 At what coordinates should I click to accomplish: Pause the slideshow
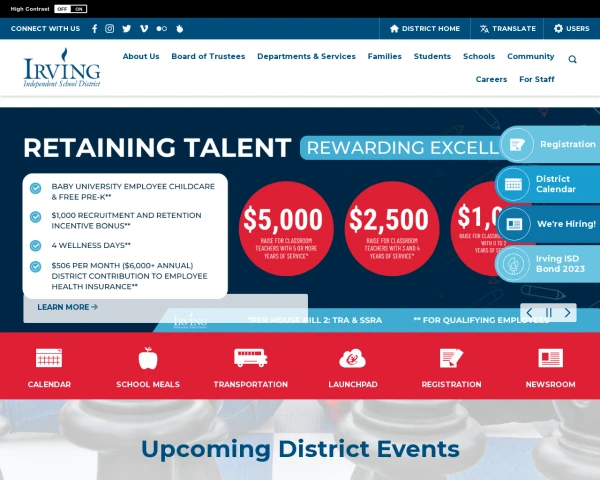[548, 313]
